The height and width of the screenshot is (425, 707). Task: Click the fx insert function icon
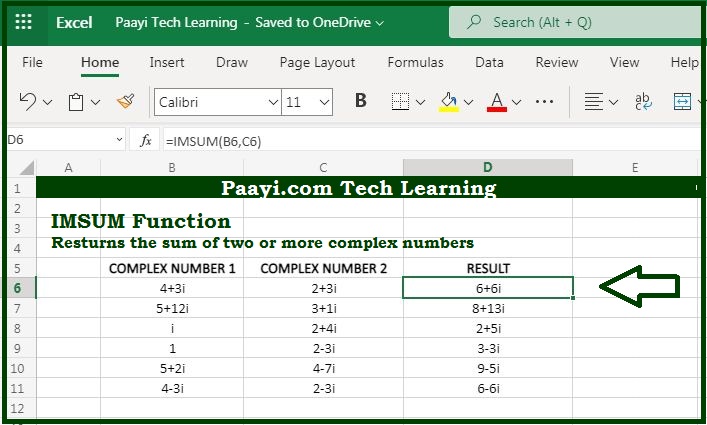click(145, 141)
